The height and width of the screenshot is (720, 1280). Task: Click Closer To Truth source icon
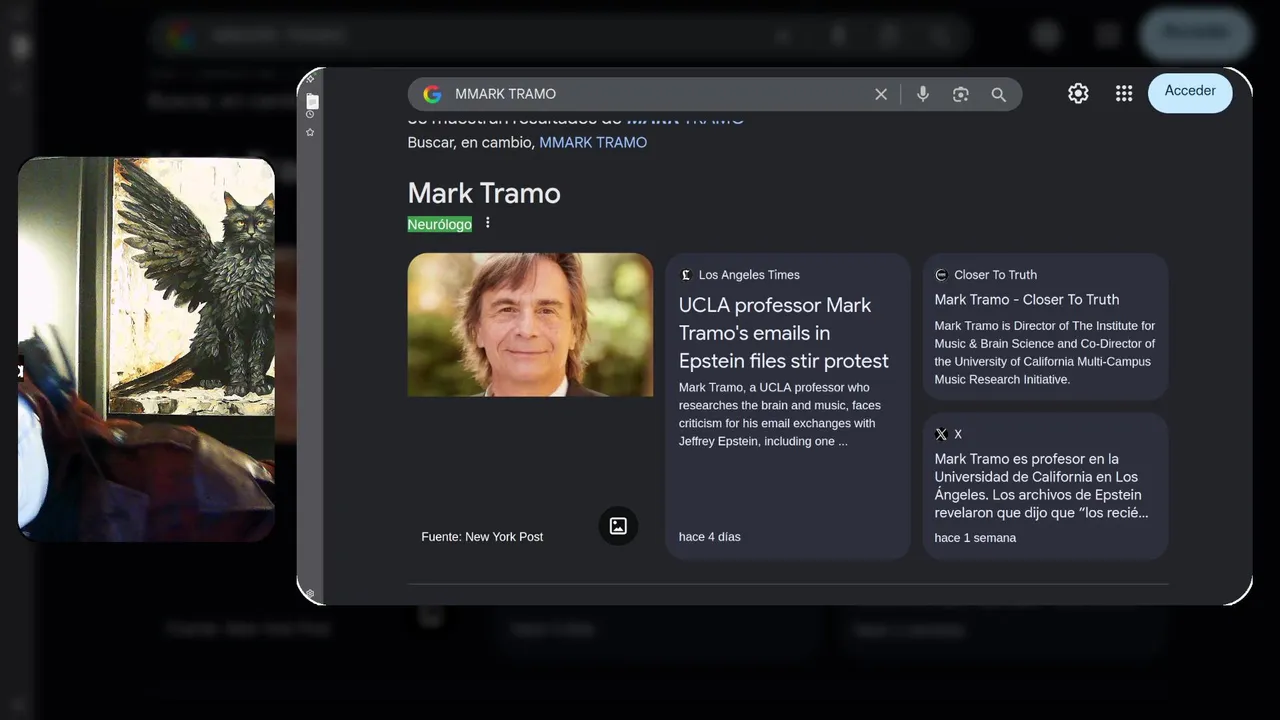pos(941,275)
